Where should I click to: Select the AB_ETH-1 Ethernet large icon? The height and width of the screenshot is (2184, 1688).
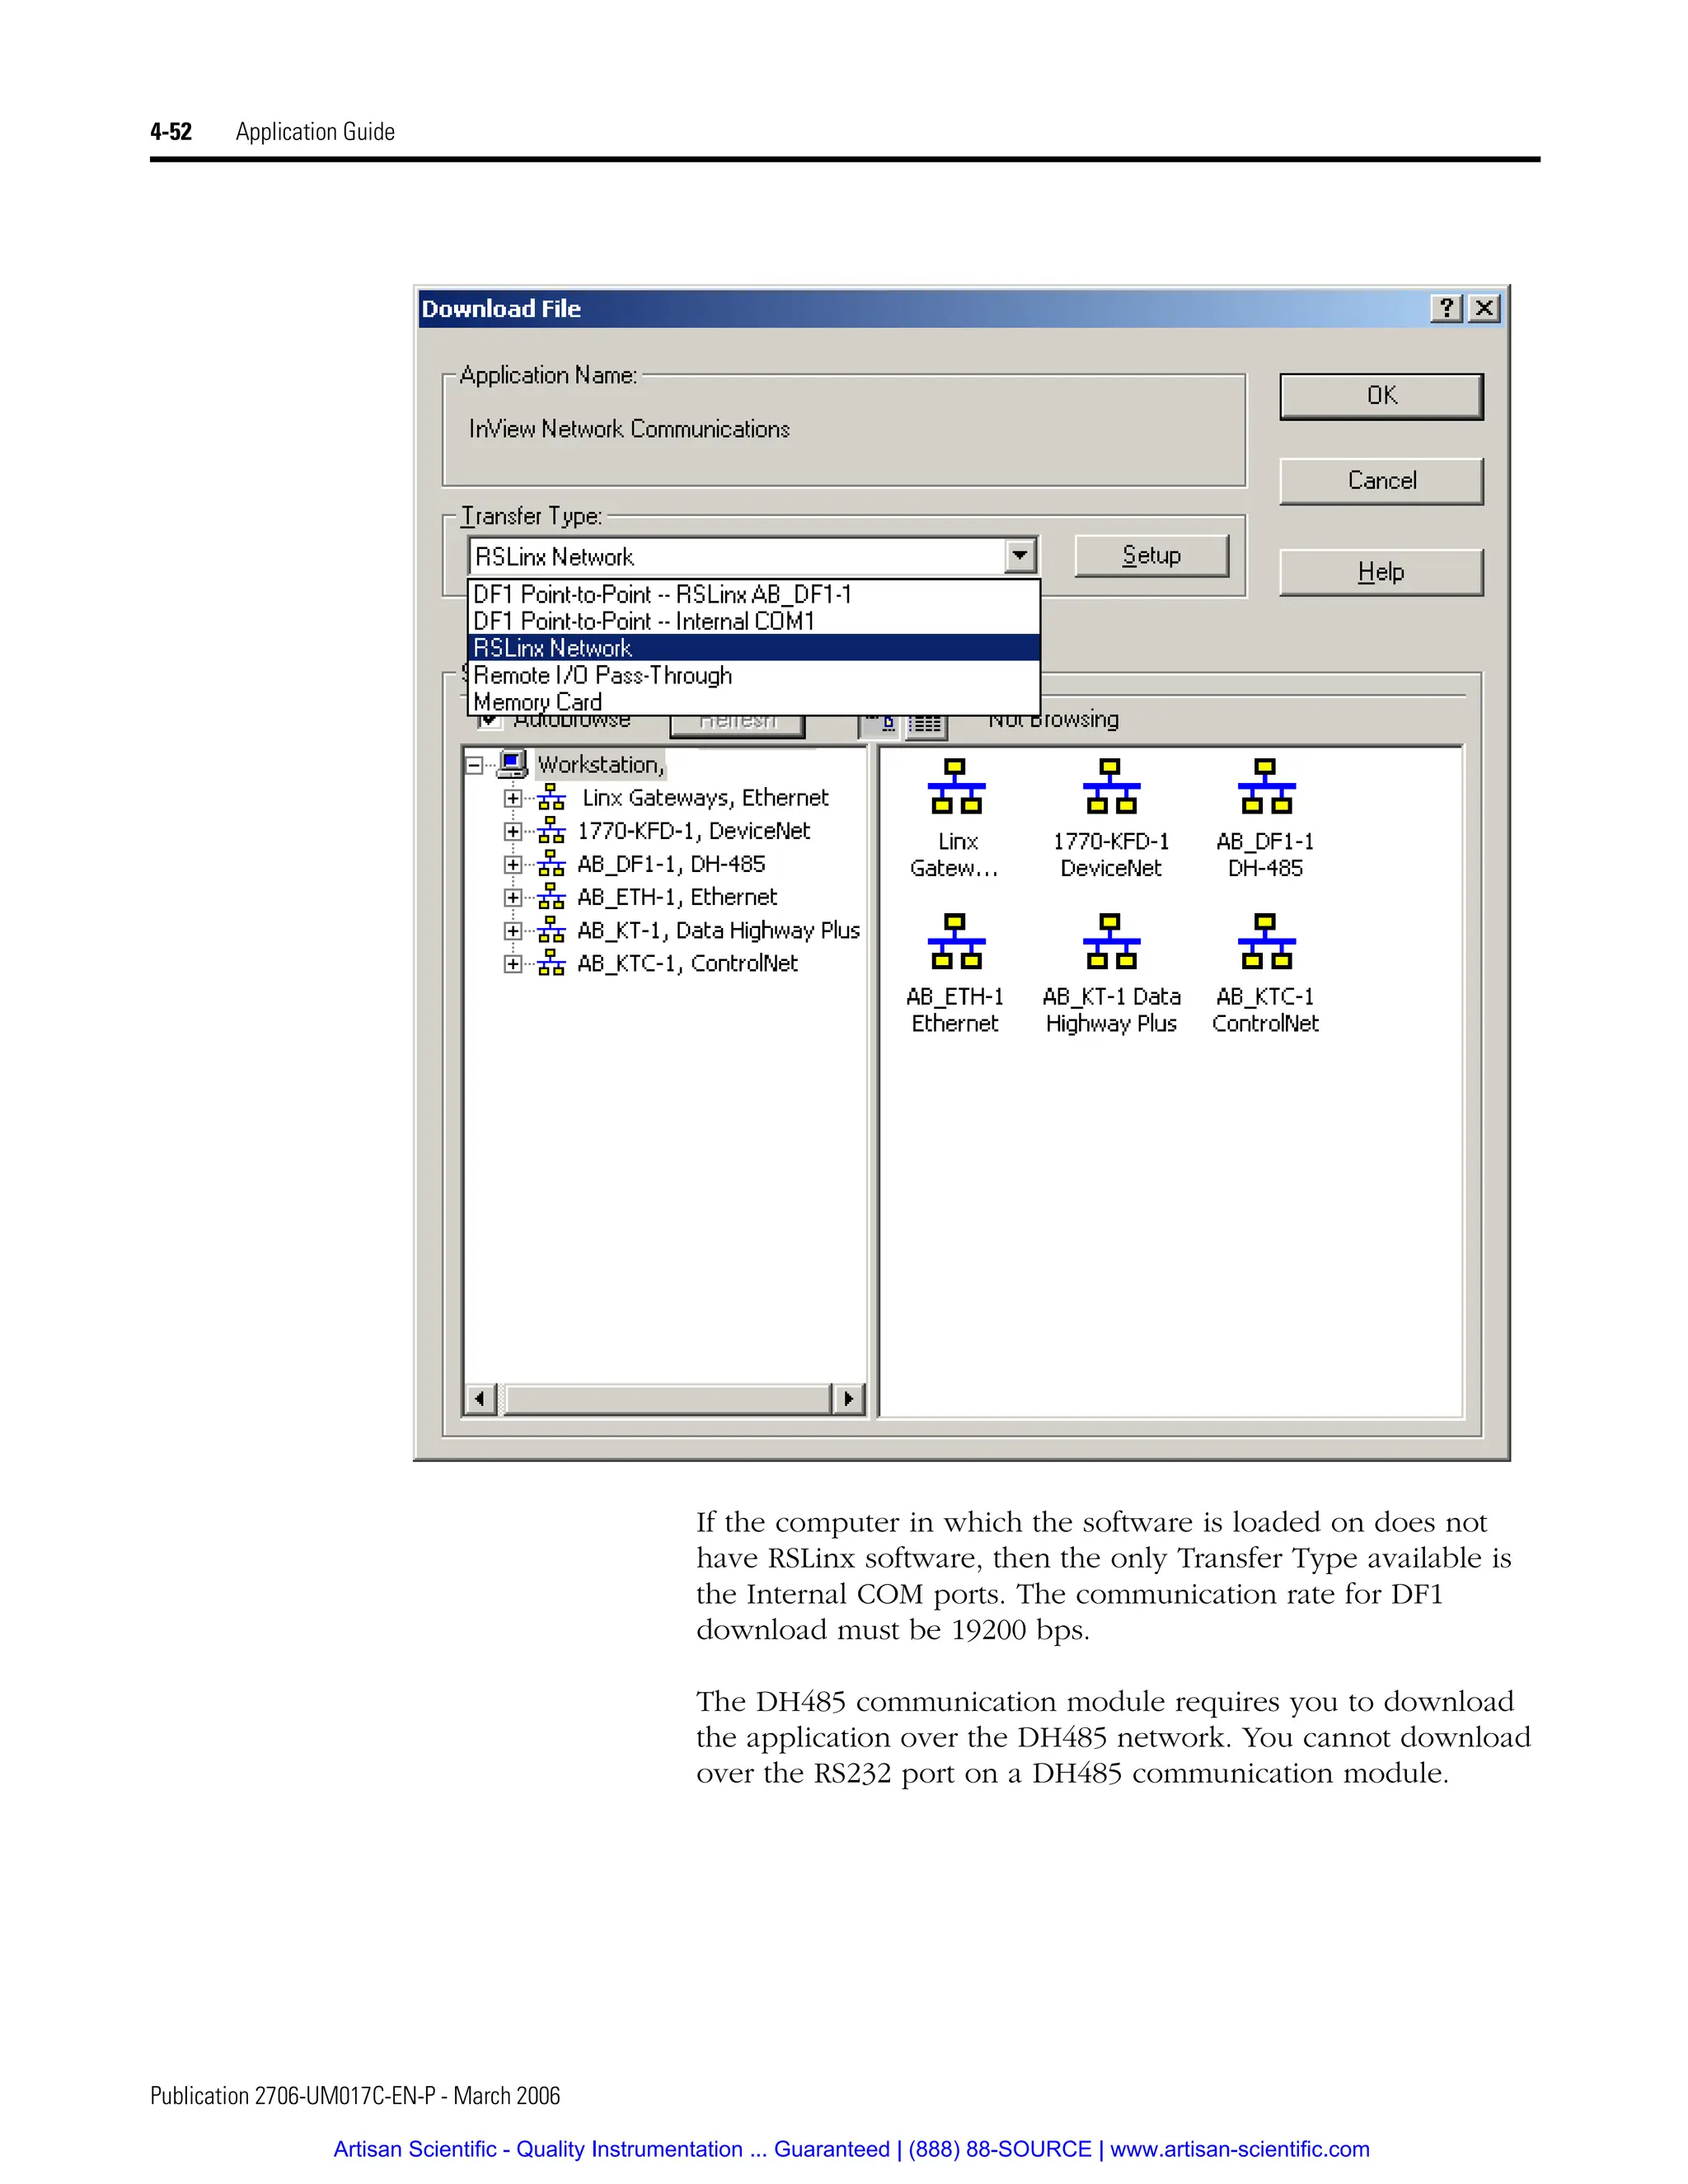click(x=956, y=941)
